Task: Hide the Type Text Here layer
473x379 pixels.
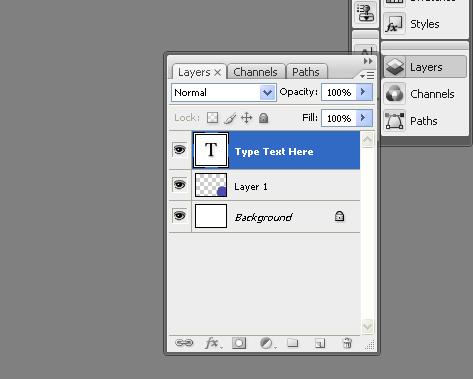Action: [180, 150]
